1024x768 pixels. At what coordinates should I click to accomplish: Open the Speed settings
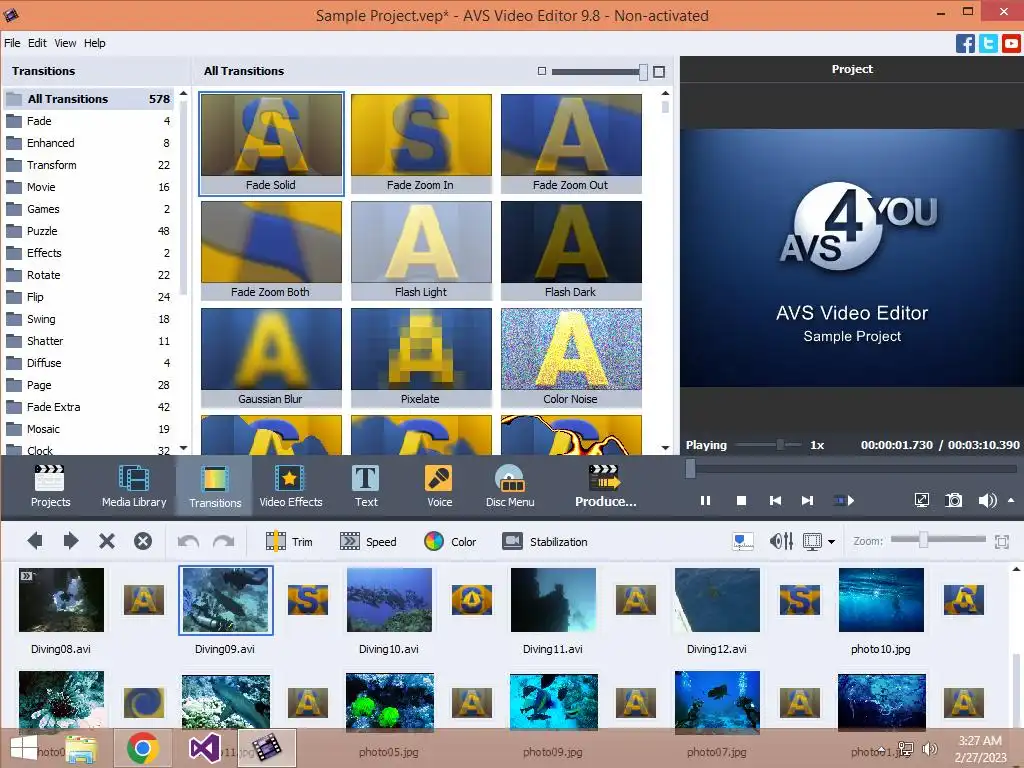[368, 541]
